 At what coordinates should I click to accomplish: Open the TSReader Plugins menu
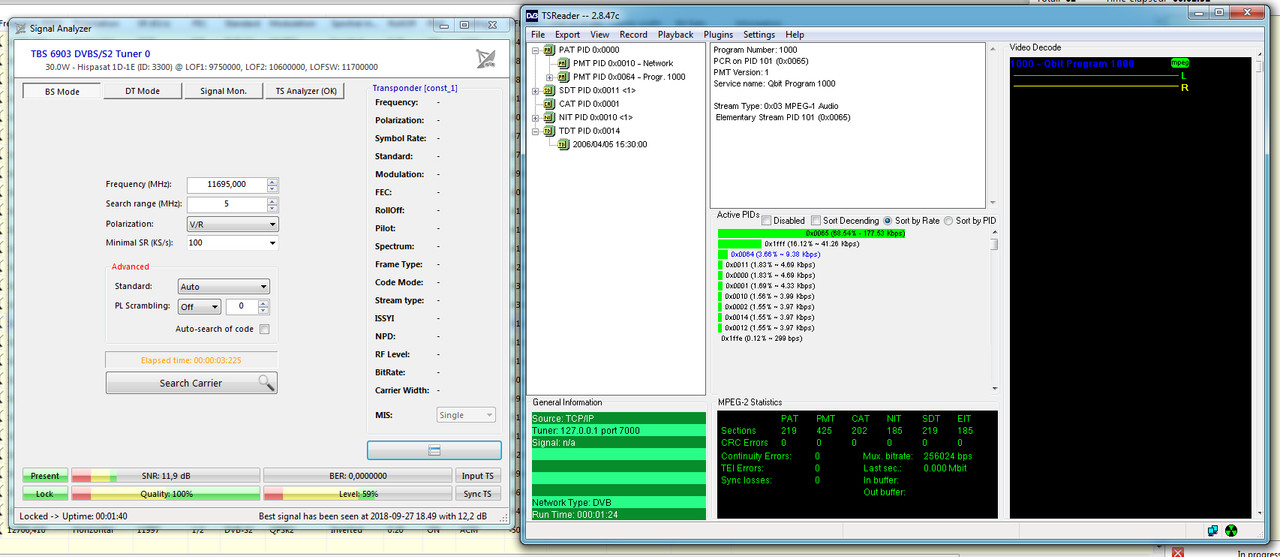[718, 34]
